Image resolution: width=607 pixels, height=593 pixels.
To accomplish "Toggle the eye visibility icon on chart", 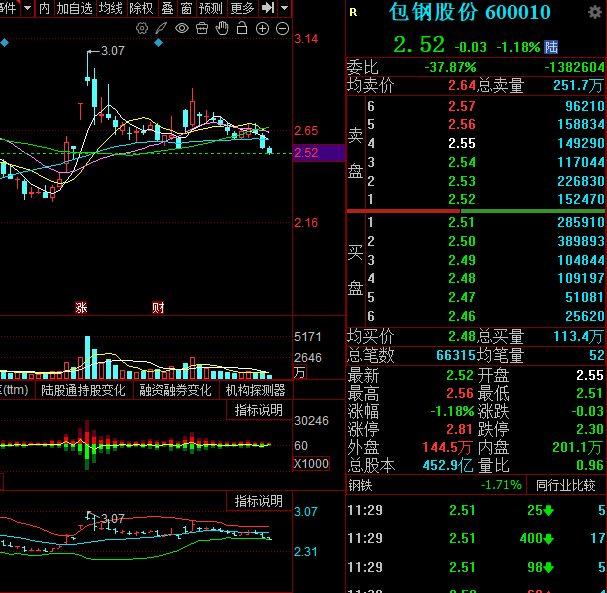I will click(182, 28).
